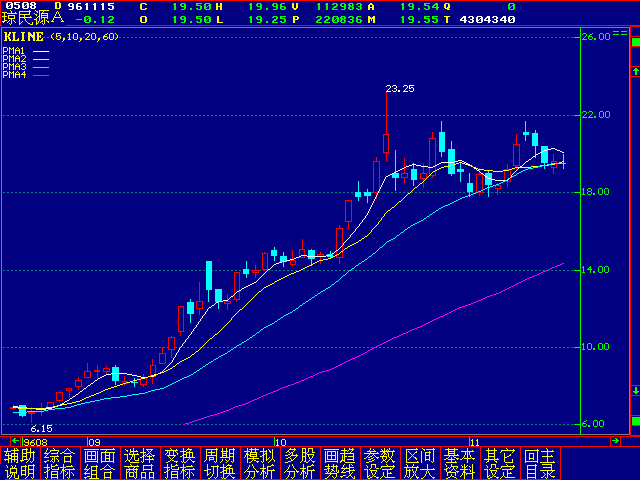Click the green down arrow on right scrollbar
Viewport: 640px width, 480px height.
coord(633,390)
